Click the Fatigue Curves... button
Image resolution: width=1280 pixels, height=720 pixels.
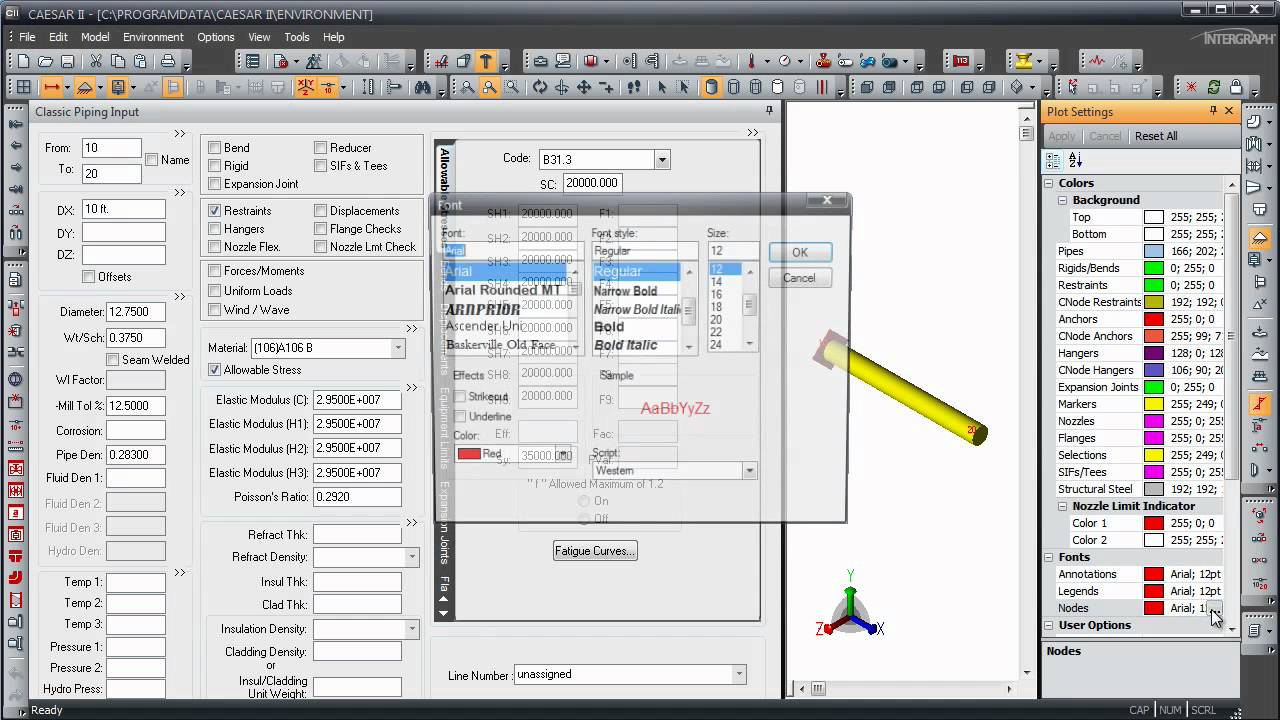[595, 551]
